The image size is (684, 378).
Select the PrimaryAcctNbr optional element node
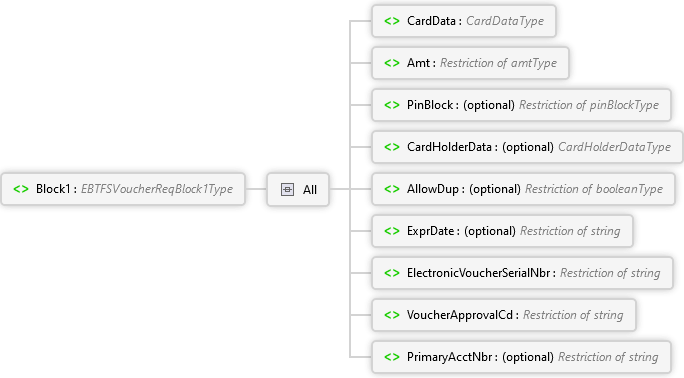[521, 357]
